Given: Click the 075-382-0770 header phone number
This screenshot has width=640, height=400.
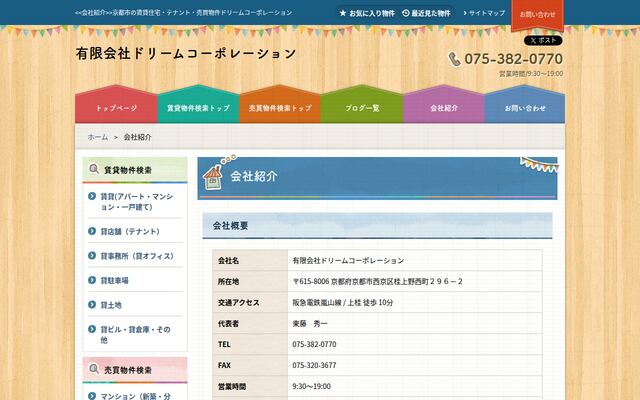Looking at the screenshot, I should pyautogui.click(x=513, y=59).
